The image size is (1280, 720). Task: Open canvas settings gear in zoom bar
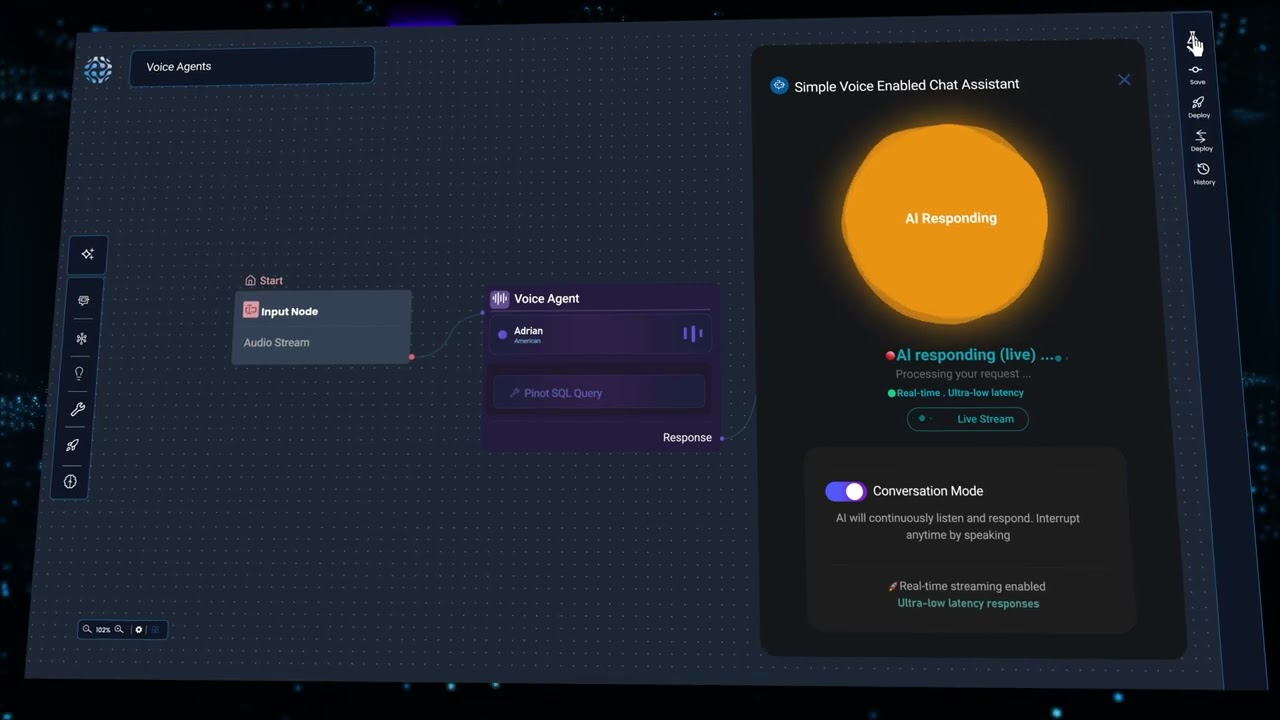click(139, 629)
